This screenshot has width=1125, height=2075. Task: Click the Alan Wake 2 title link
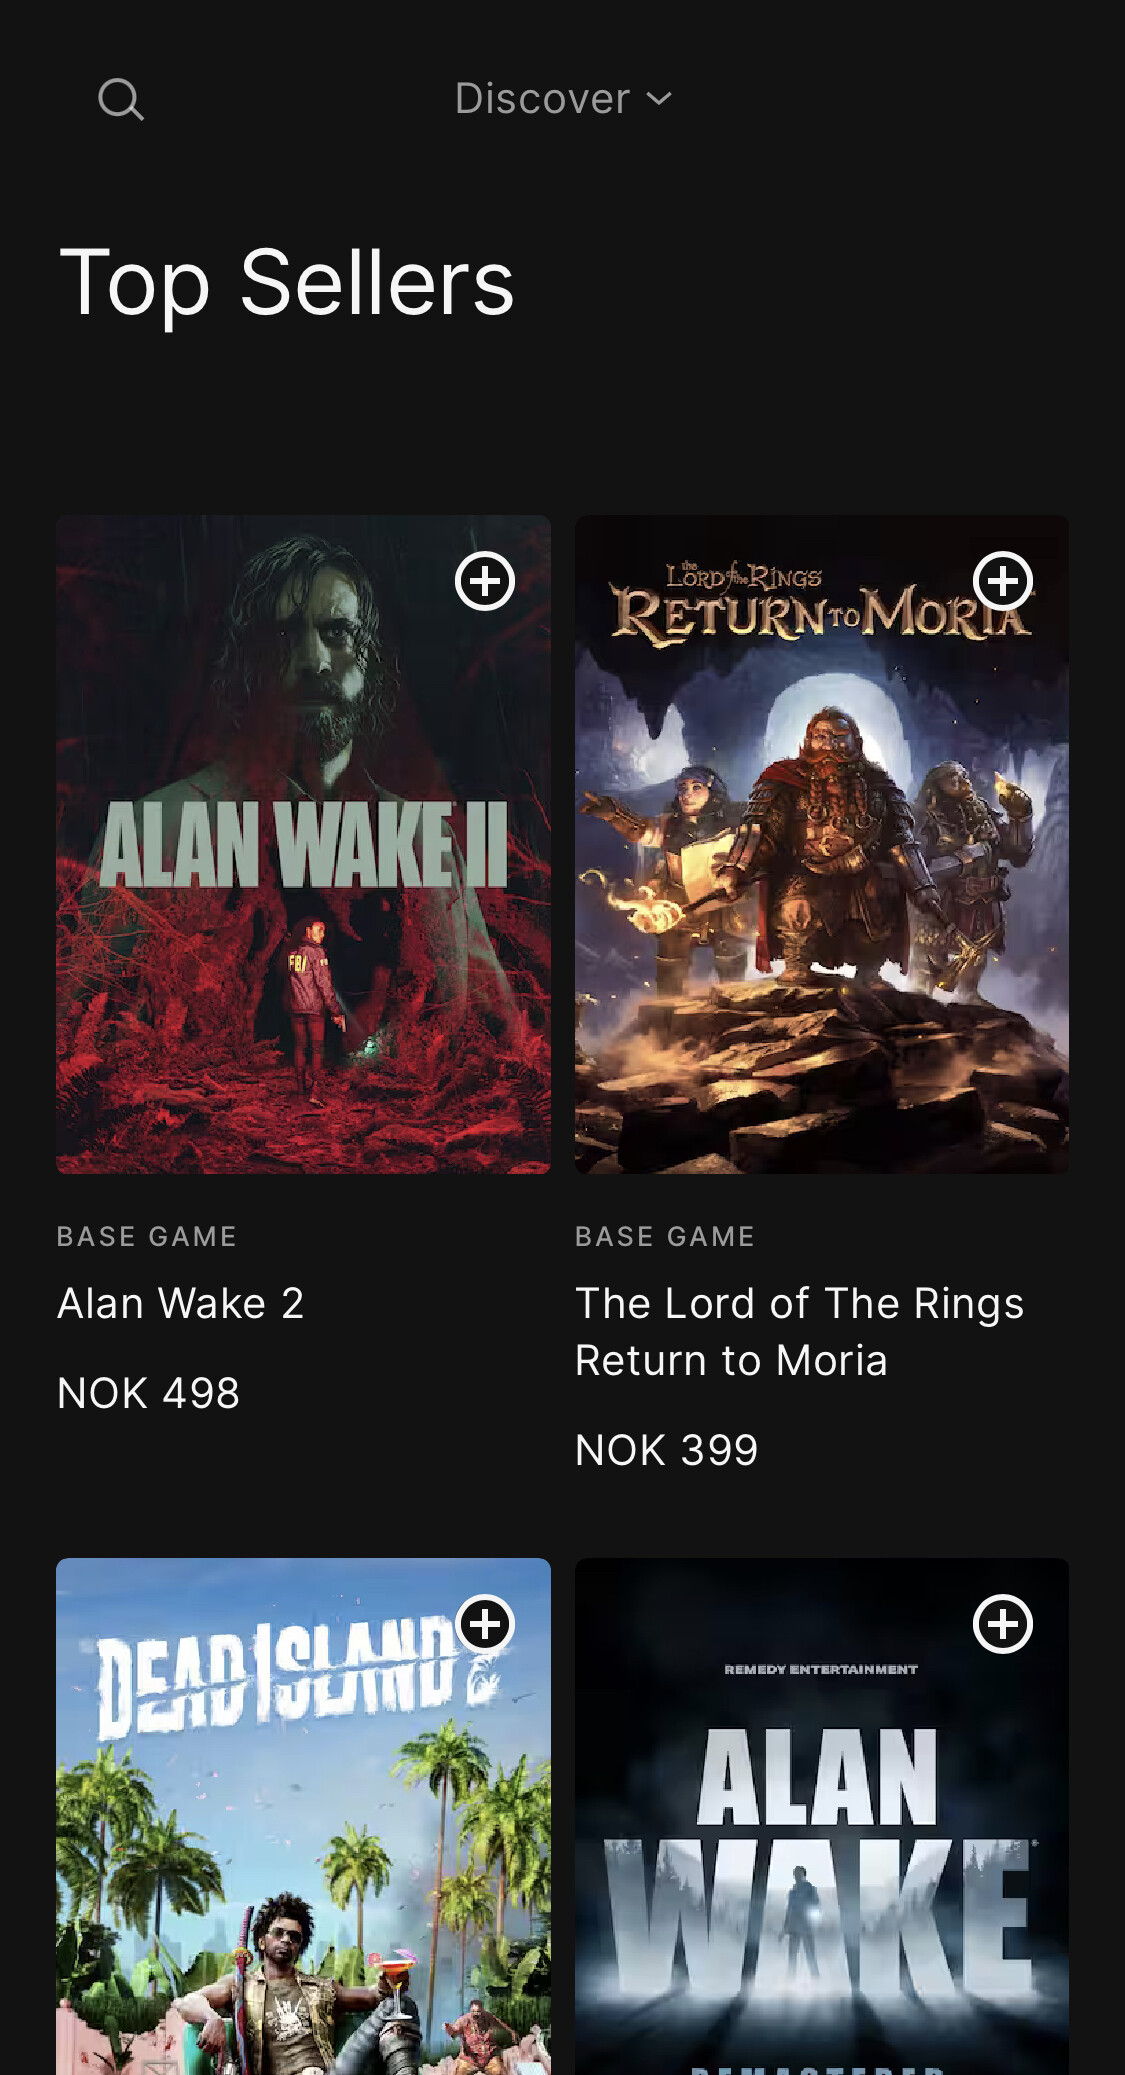[181, 1304]
